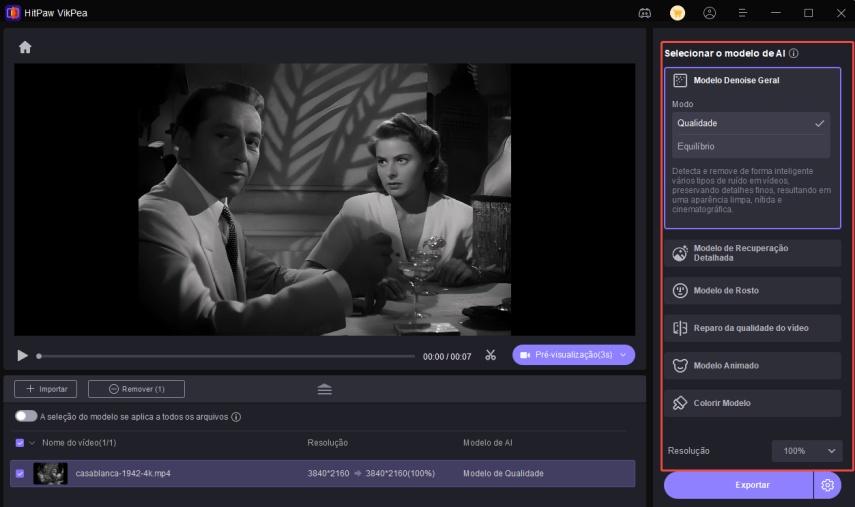Click the Reparo da qualidade do vídeo icon
855x507 pixels.
[x=680, y=328]
